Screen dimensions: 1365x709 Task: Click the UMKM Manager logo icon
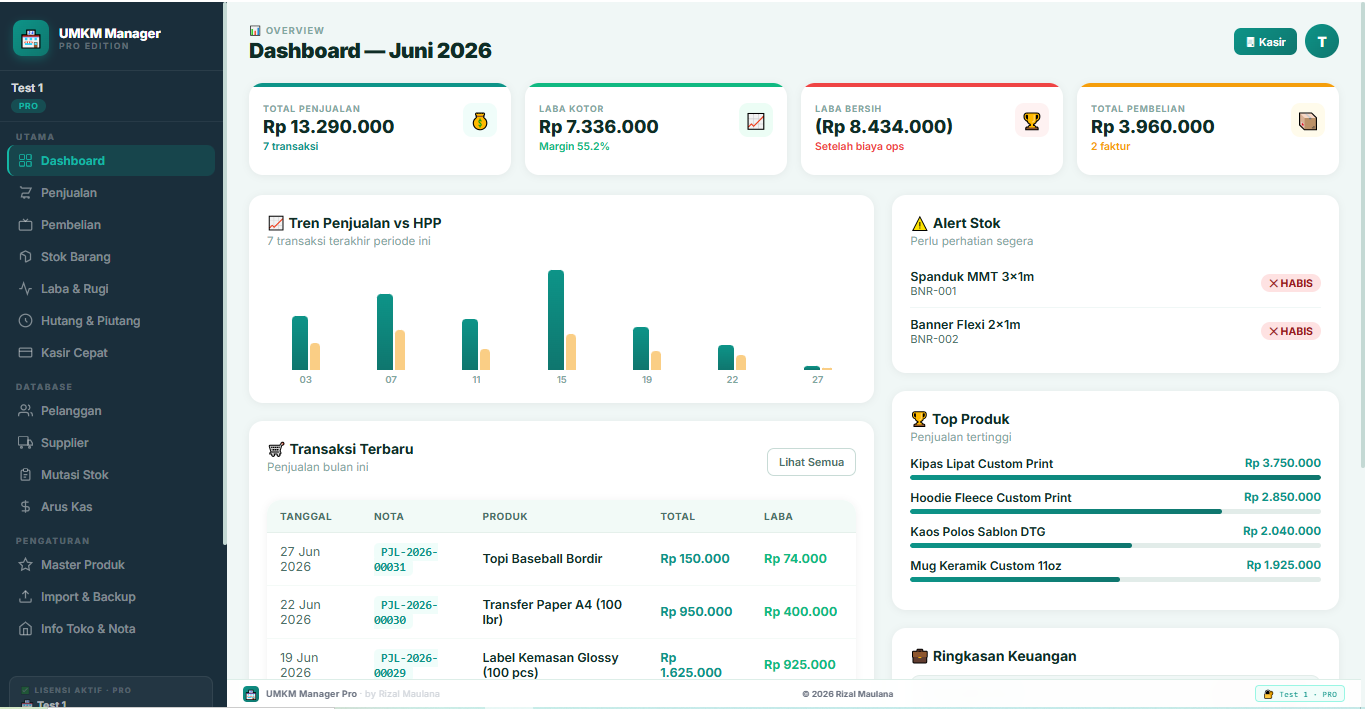(31, 39)
